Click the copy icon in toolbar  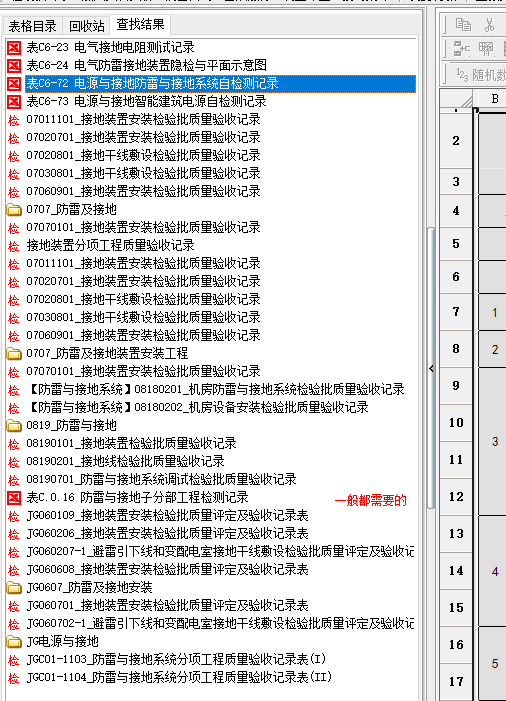click(463, 25)
